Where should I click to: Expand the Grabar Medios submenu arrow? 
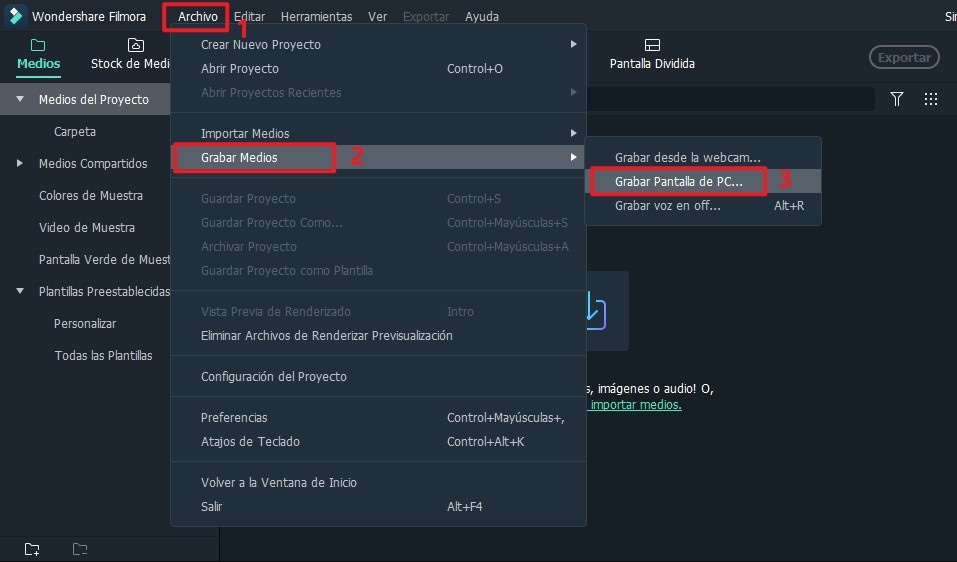(x=573, y=157)
